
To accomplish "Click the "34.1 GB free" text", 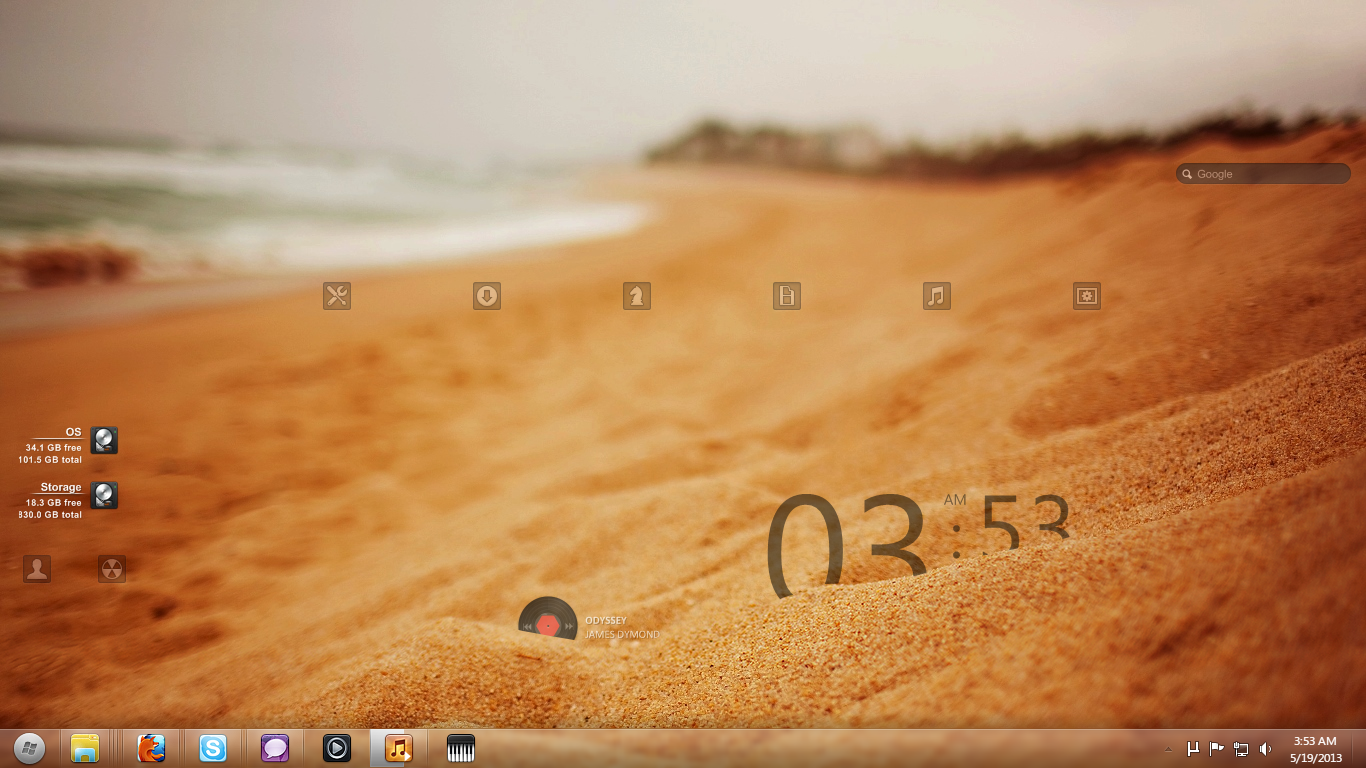I will (54, 448).
